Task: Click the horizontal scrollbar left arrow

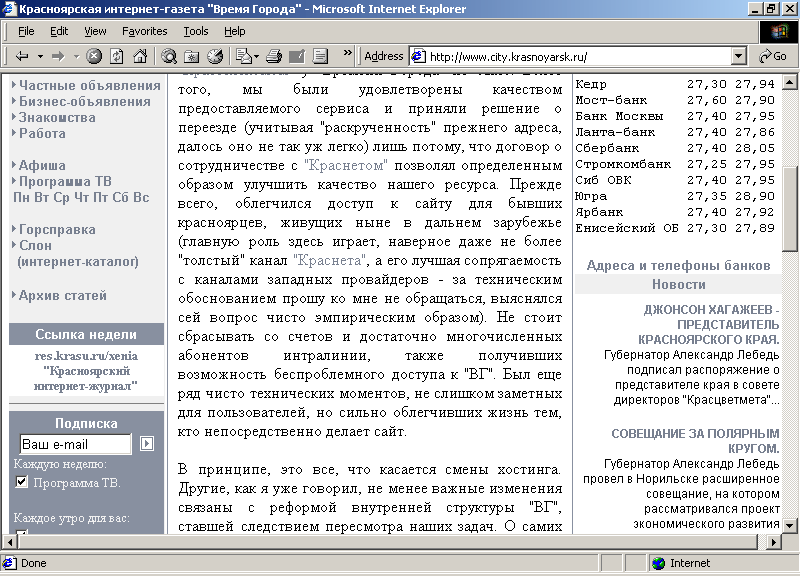Action: point(9,541)
